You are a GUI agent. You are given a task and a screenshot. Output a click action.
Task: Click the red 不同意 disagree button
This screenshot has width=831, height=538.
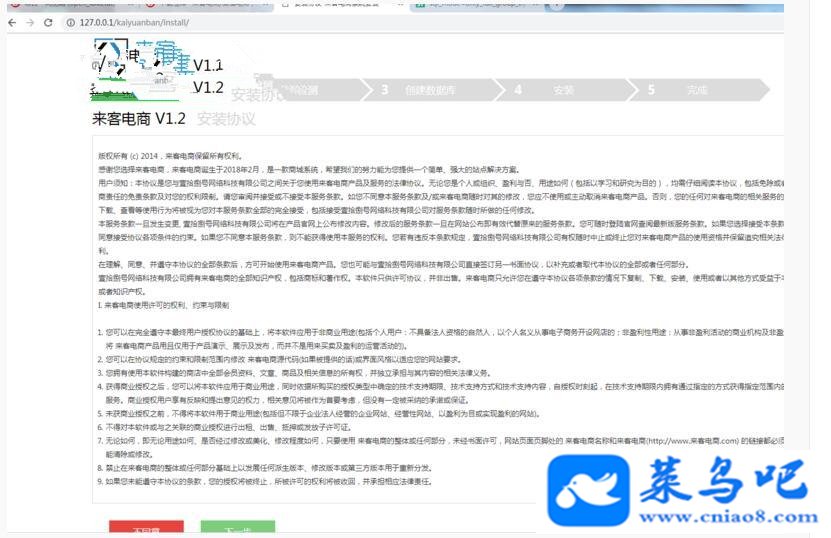[146, 527]
